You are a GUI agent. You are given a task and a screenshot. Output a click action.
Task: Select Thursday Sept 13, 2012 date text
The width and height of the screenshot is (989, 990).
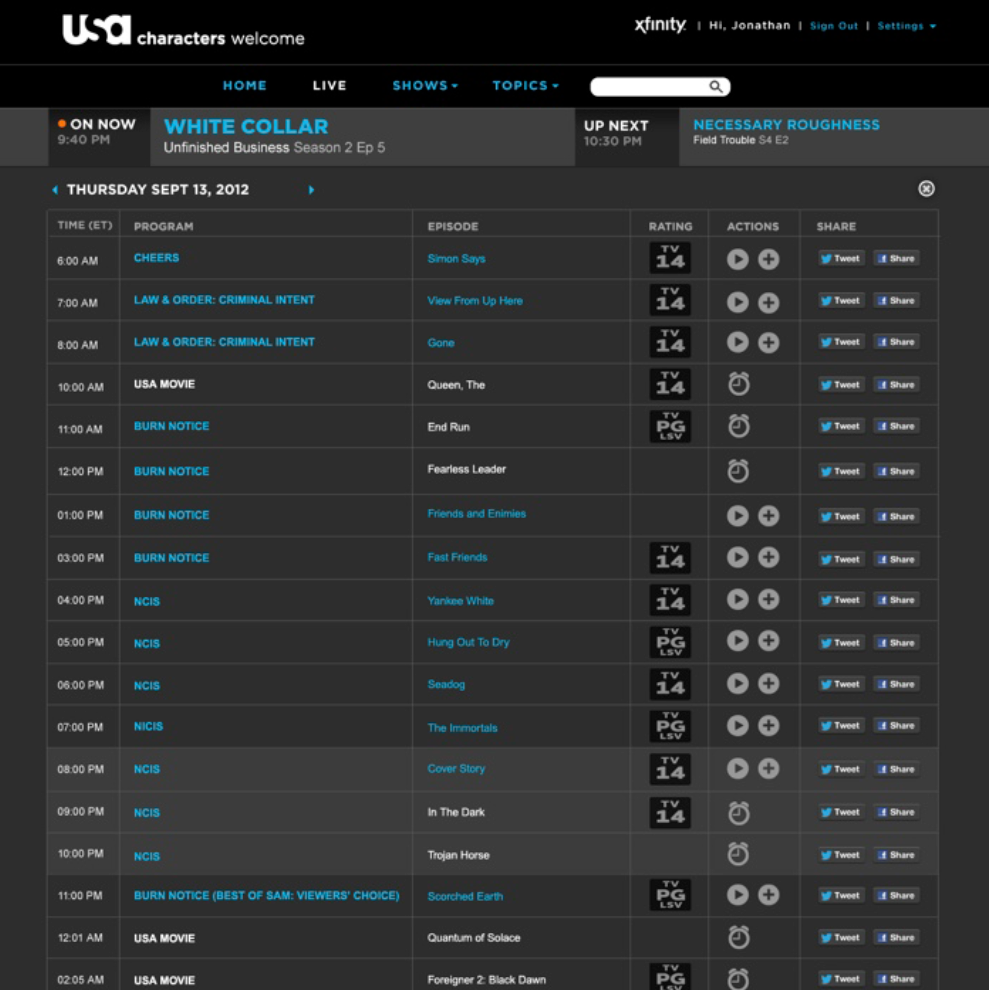click(158, 189)
